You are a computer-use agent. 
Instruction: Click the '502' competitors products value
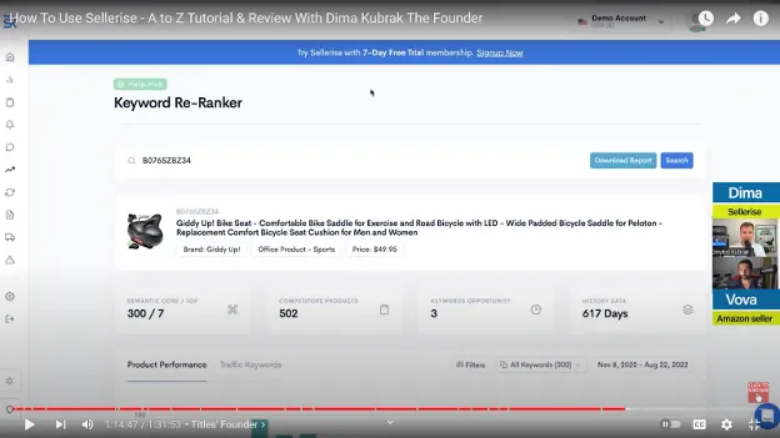(x=289, y=314)
